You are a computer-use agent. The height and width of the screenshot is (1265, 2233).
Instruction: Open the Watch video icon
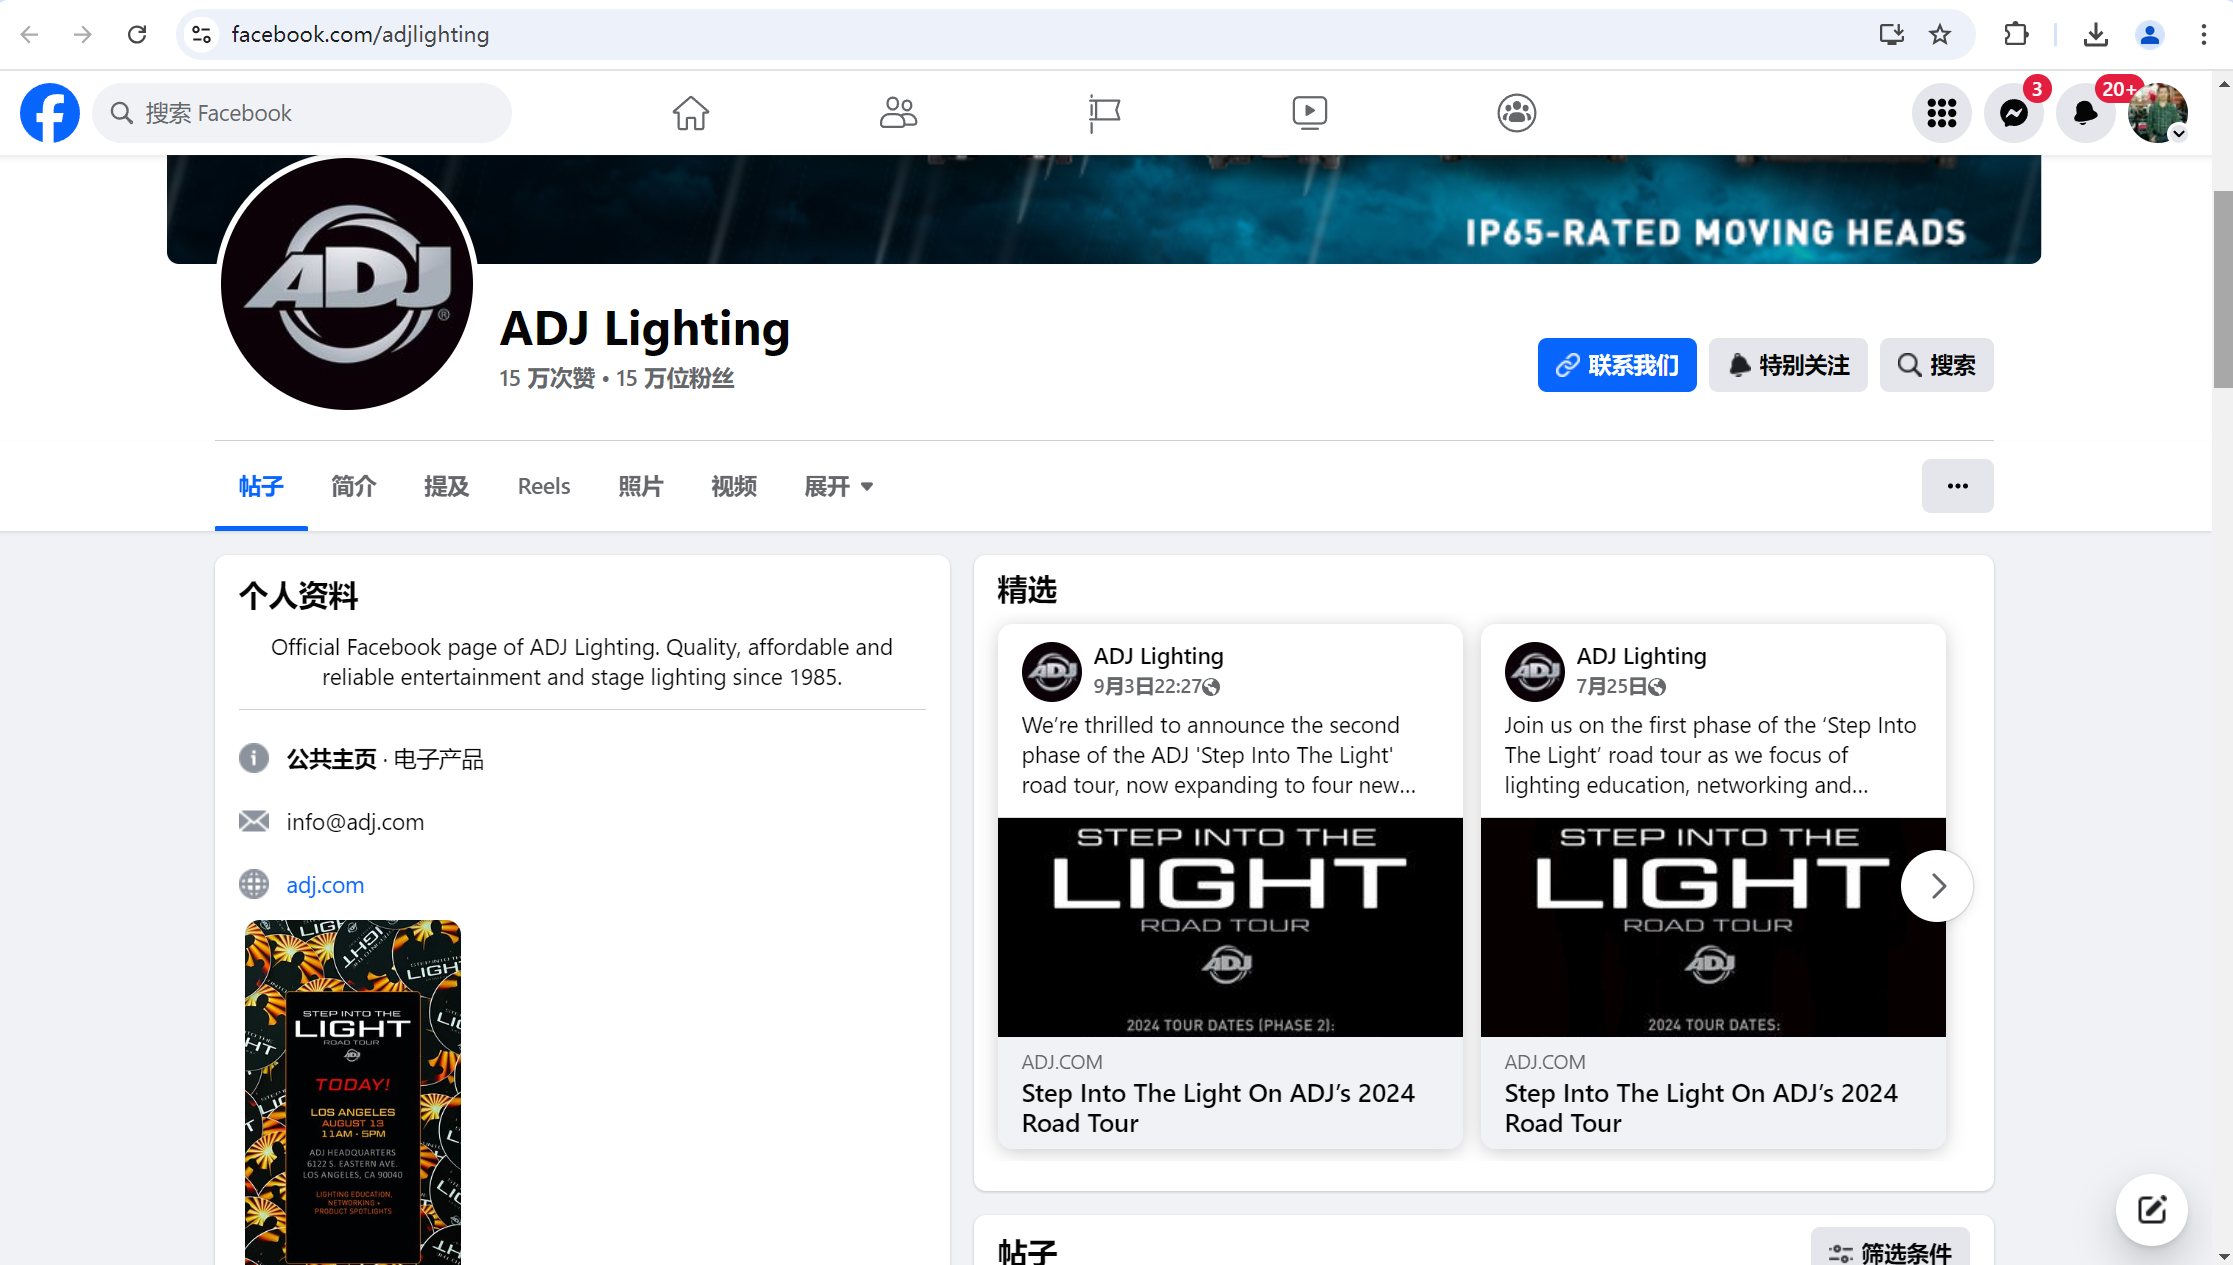click(x=1310, y=113)
